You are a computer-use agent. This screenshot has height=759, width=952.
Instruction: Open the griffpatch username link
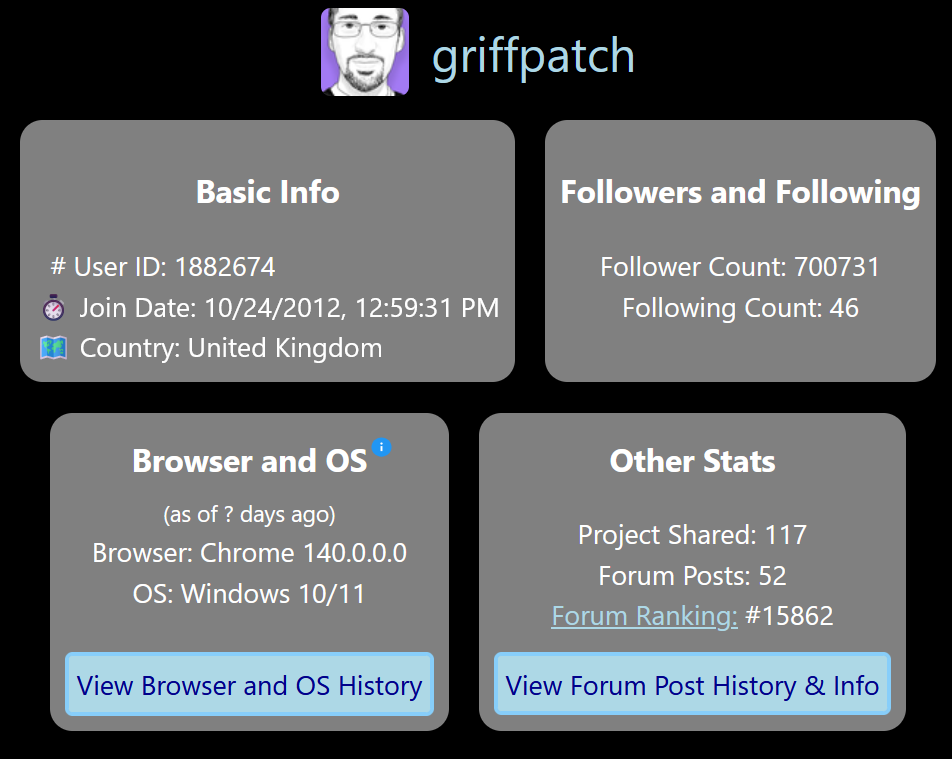(x=533, y=56)
